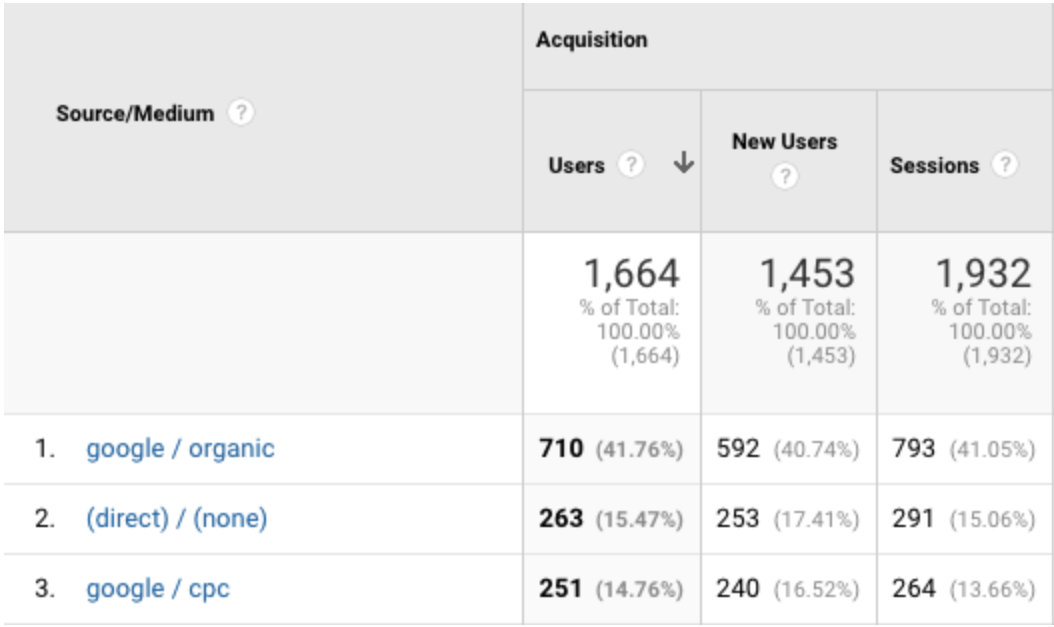The image size is (1054, 627).
Task: Sort by Users column header
Action: click(x=576, y=165)
